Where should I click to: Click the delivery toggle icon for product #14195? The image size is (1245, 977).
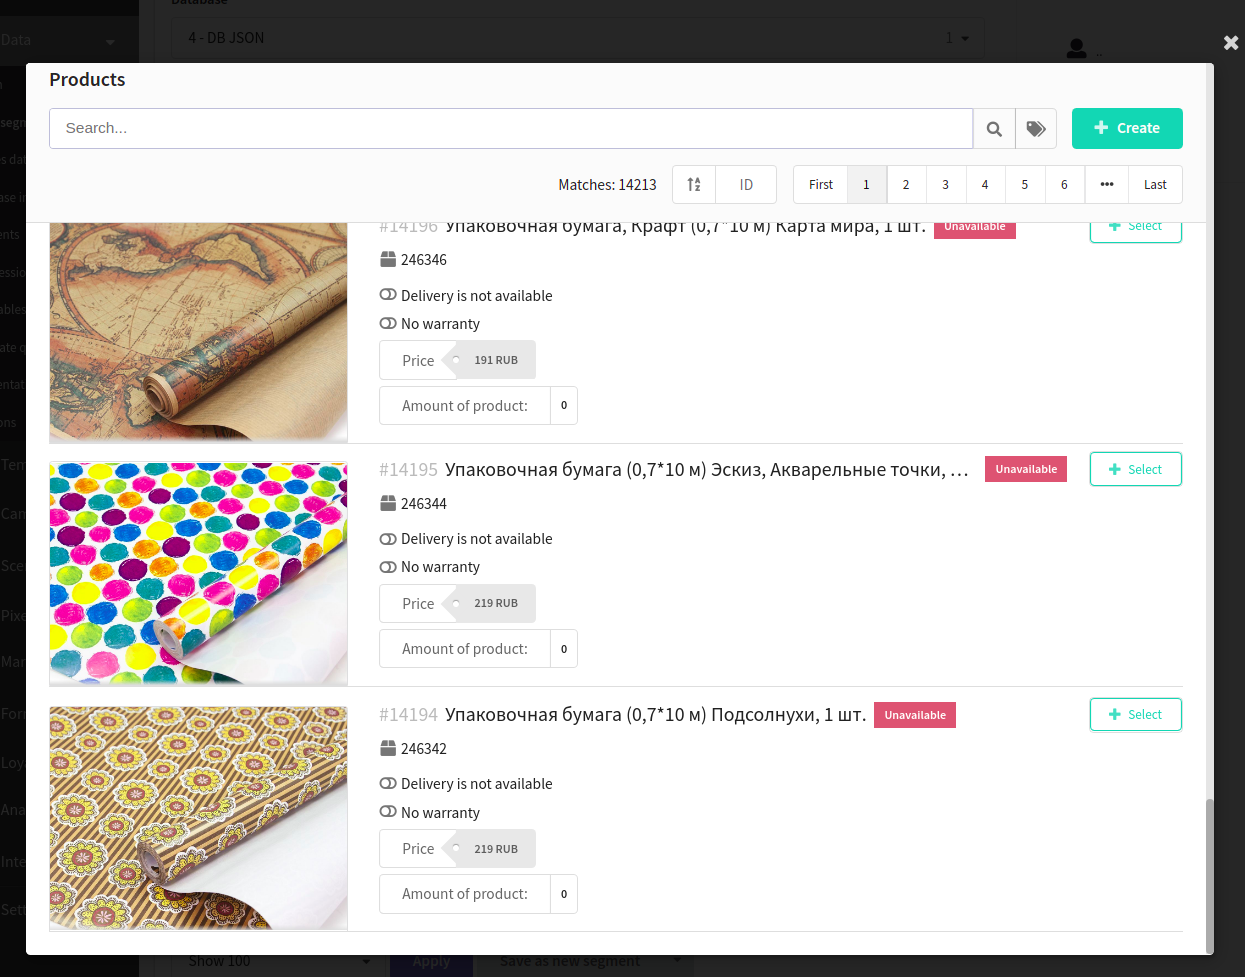388,538
